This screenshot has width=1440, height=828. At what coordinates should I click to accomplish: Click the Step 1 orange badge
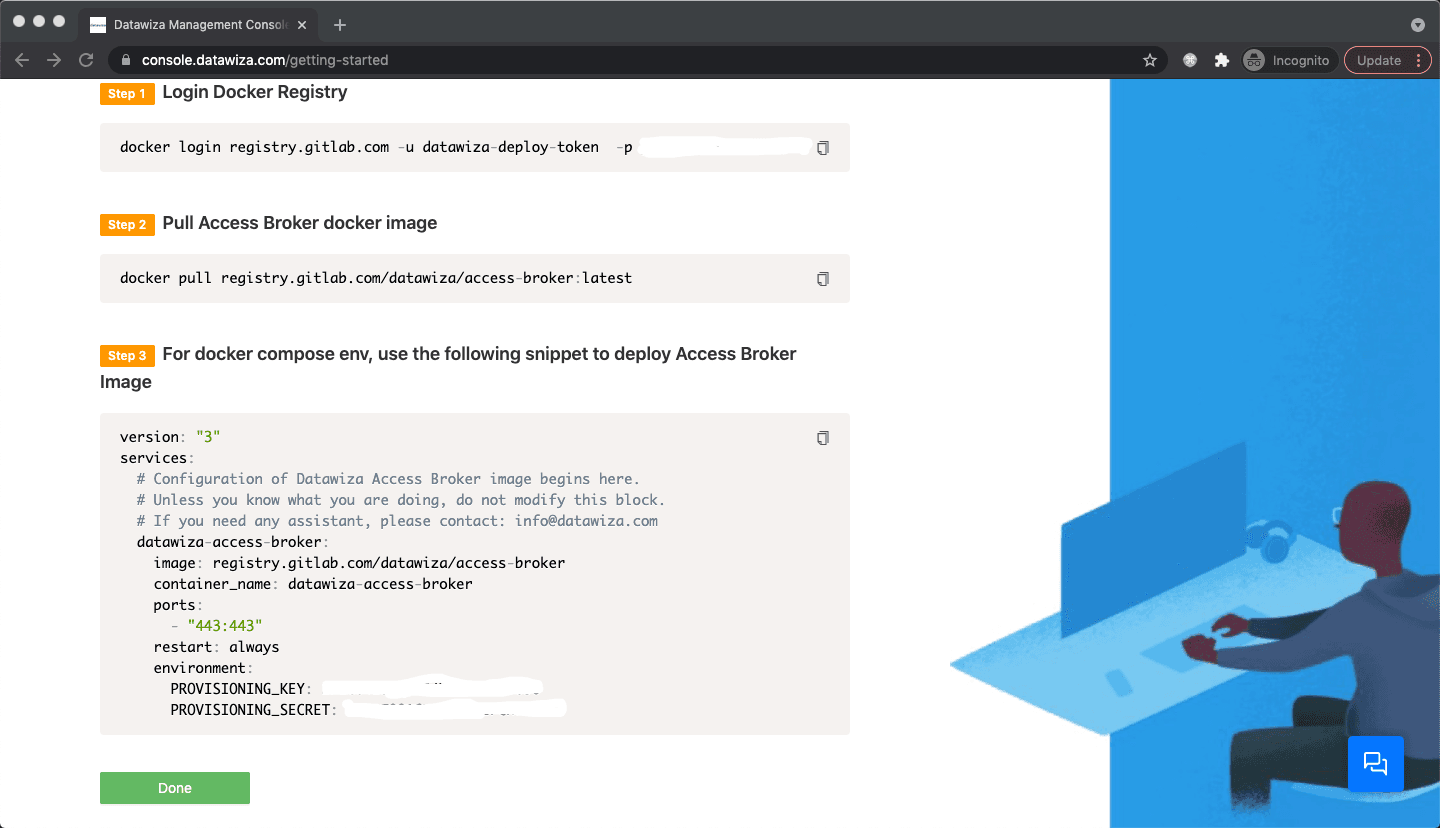127,93
